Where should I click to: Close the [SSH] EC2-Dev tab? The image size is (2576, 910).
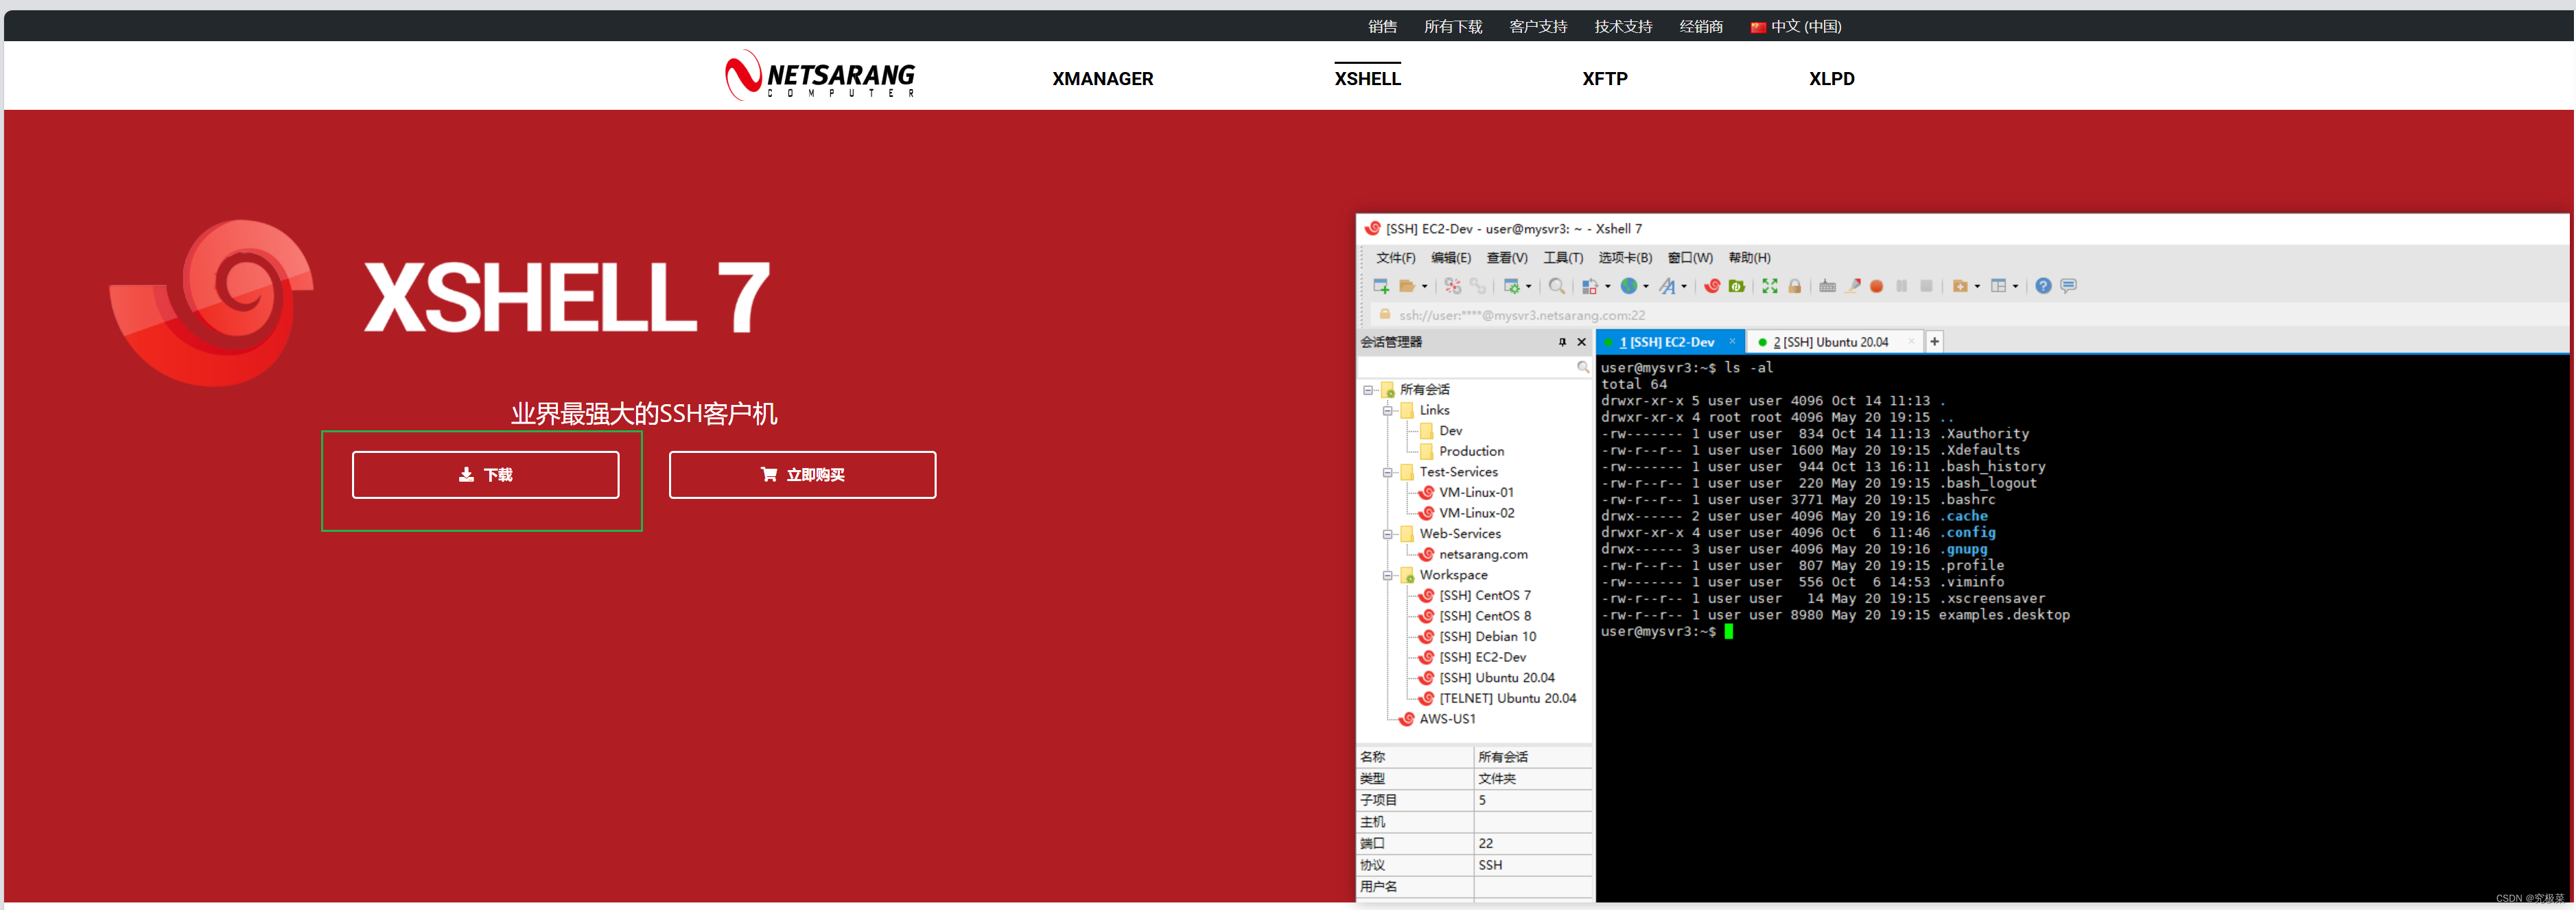click(1732, 341)
